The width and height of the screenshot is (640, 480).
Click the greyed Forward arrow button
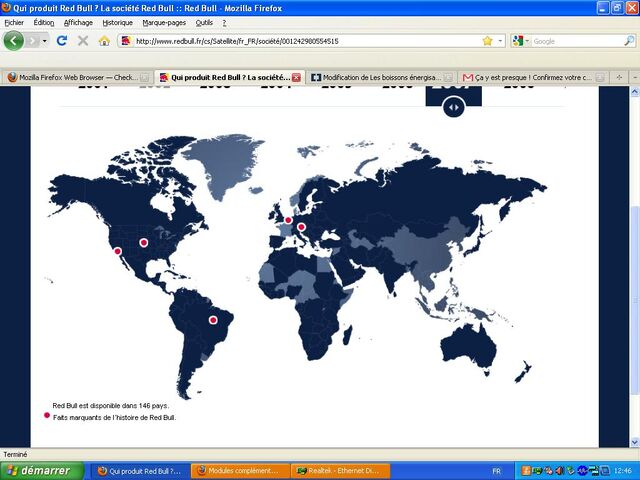tap(33, 41)
